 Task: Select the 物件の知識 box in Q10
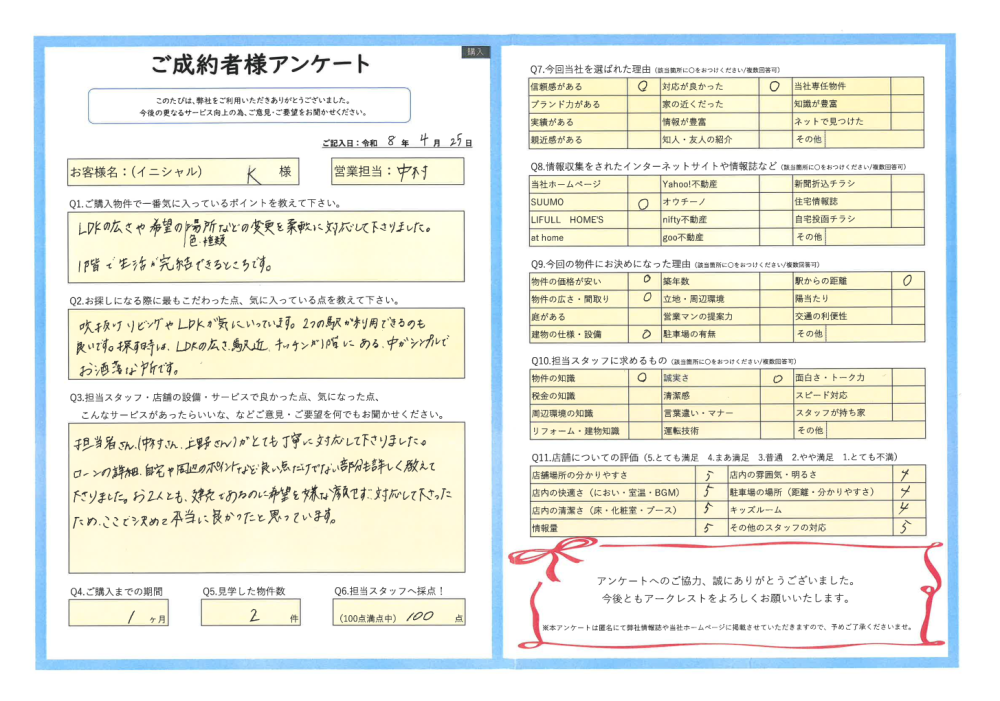(x=642, y=378)
